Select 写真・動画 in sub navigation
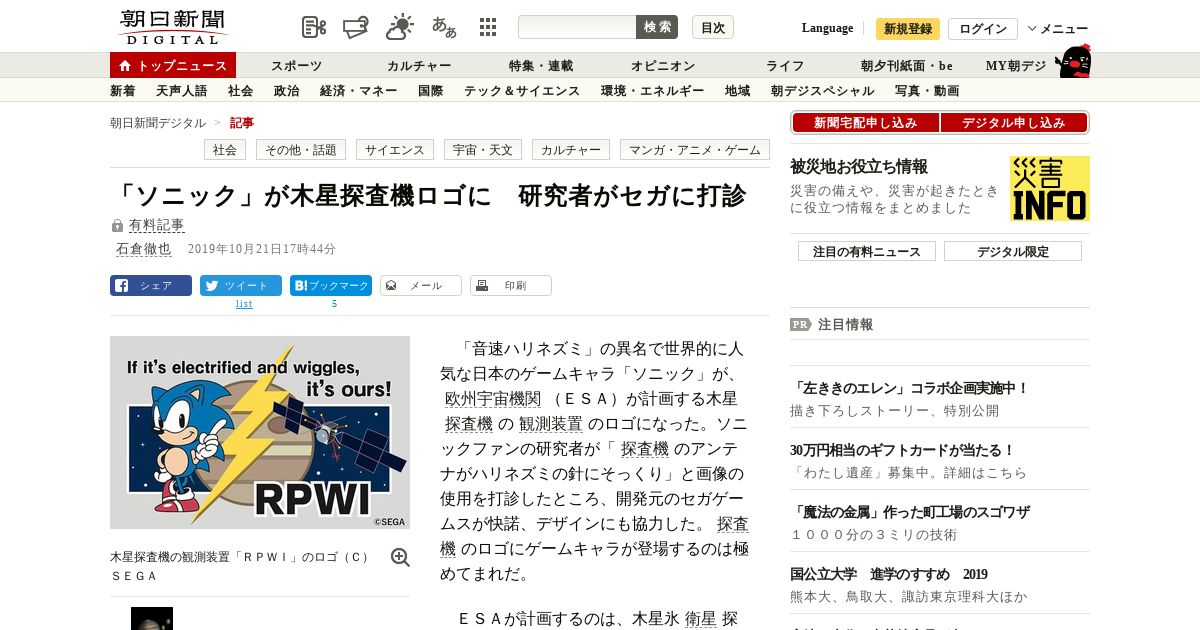 coord(927,91)
